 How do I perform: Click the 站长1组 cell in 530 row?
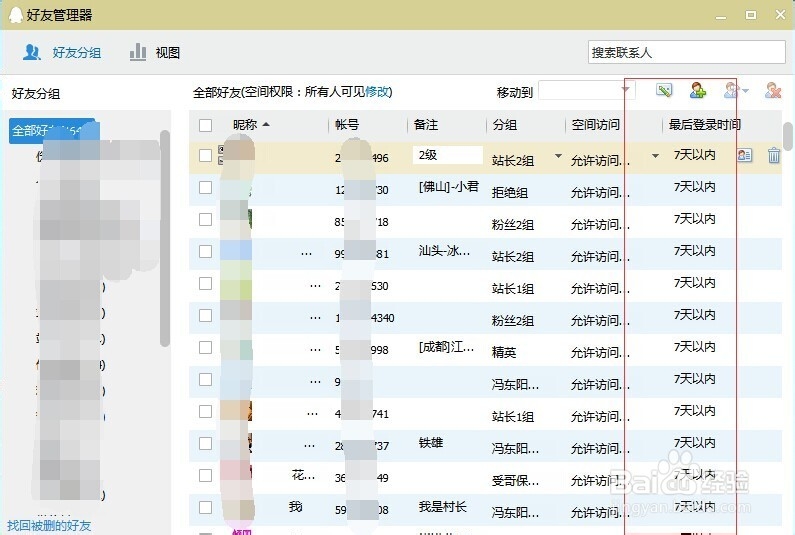coord(512,289)
